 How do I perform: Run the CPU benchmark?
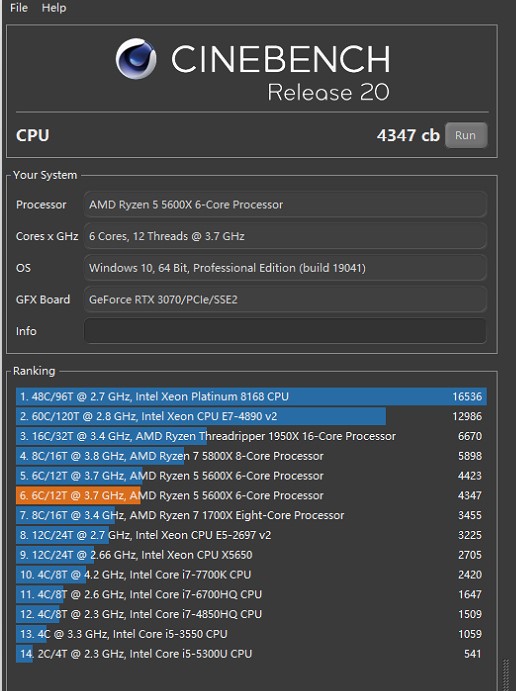coord(466,135)
